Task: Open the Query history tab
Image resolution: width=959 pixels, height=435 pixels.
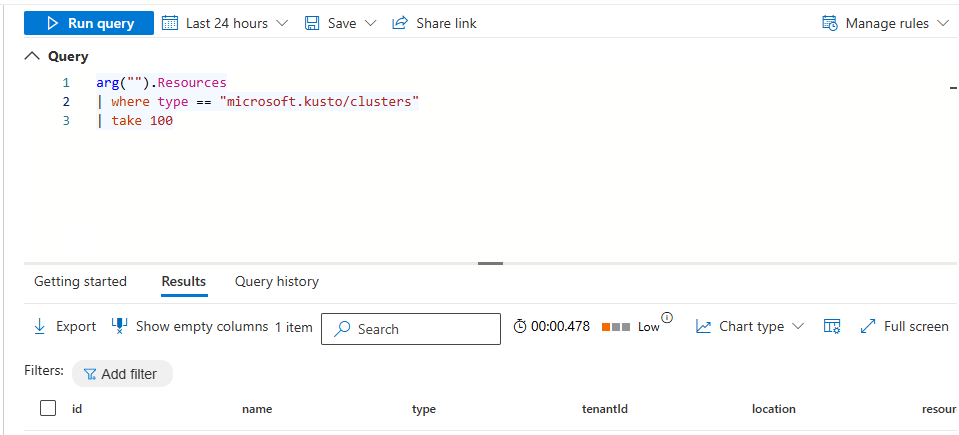Action: coord(277,281)
